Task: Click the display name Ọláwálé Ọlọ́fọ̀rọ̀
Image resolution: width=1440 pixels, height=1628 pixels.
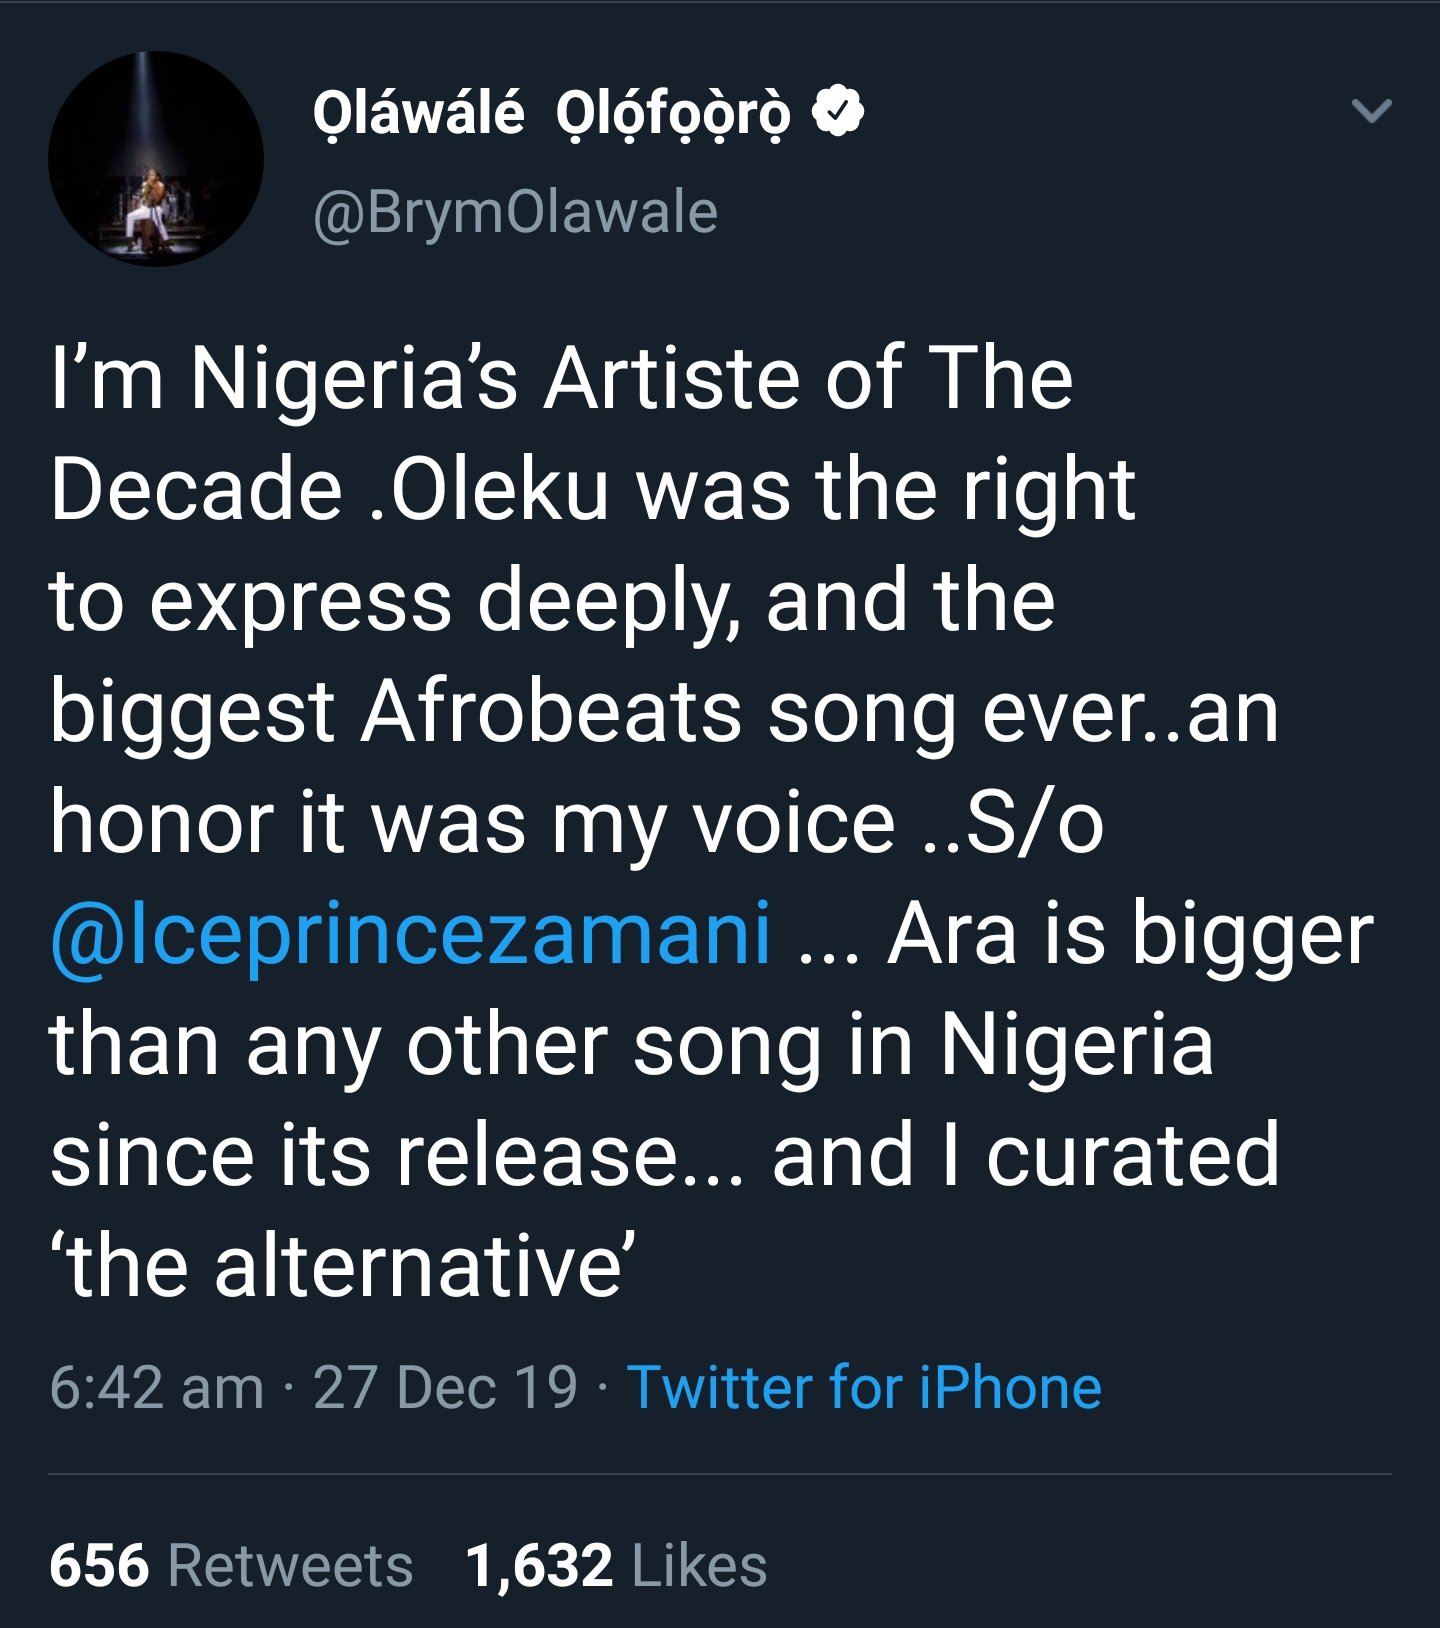Action: tap(551, 112)
